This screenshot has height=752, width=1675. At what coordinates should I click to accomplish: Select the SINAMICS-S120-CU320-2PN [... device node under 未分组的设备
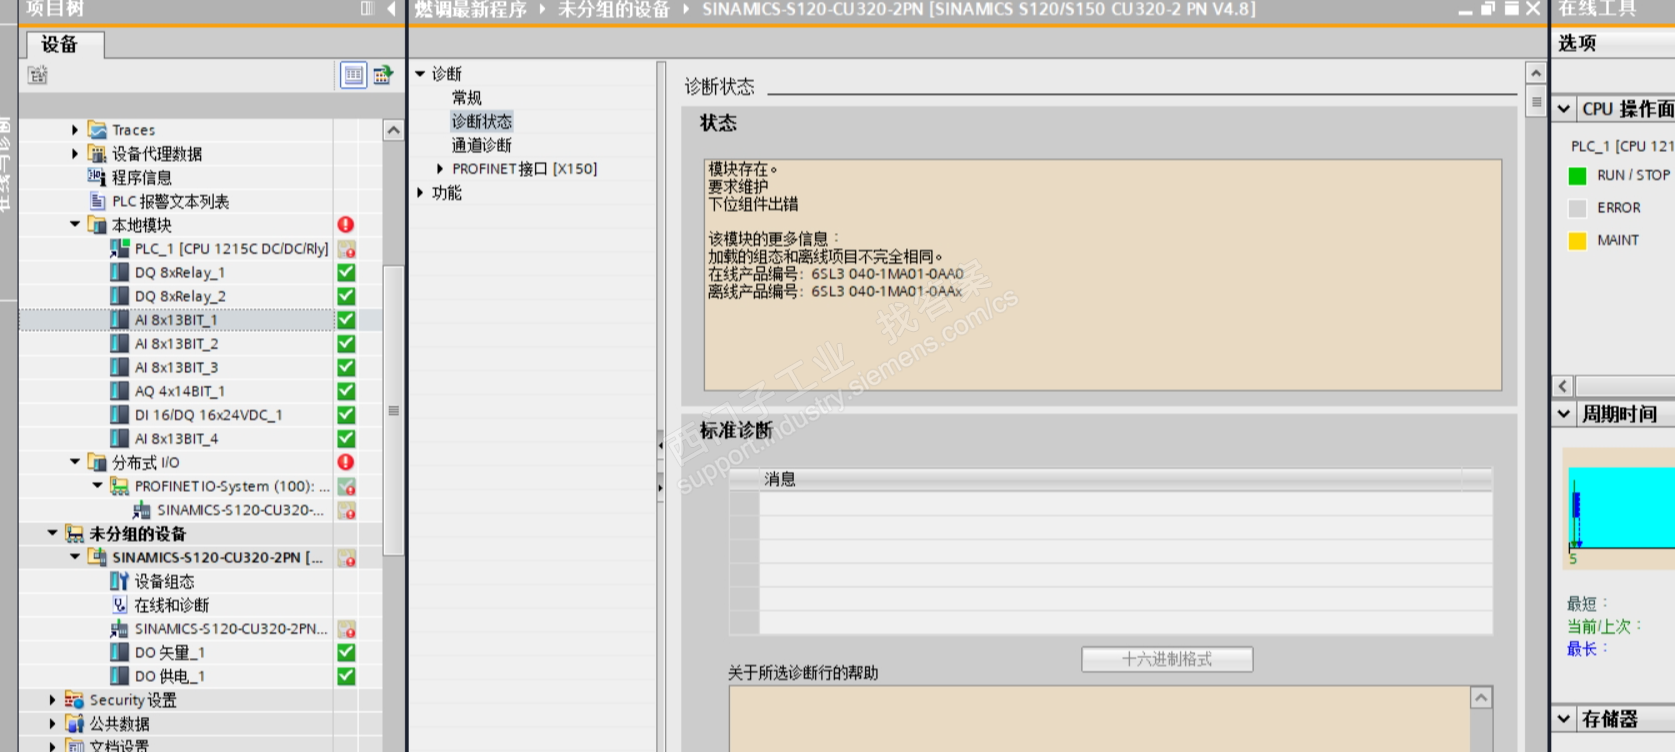tap(217, 557)
